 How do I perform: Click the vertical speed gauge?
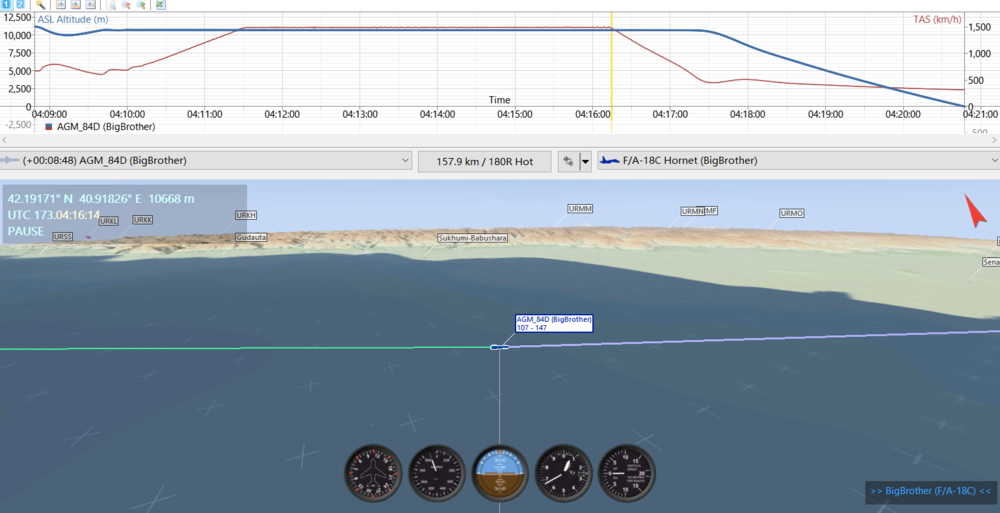coord(627,473)
